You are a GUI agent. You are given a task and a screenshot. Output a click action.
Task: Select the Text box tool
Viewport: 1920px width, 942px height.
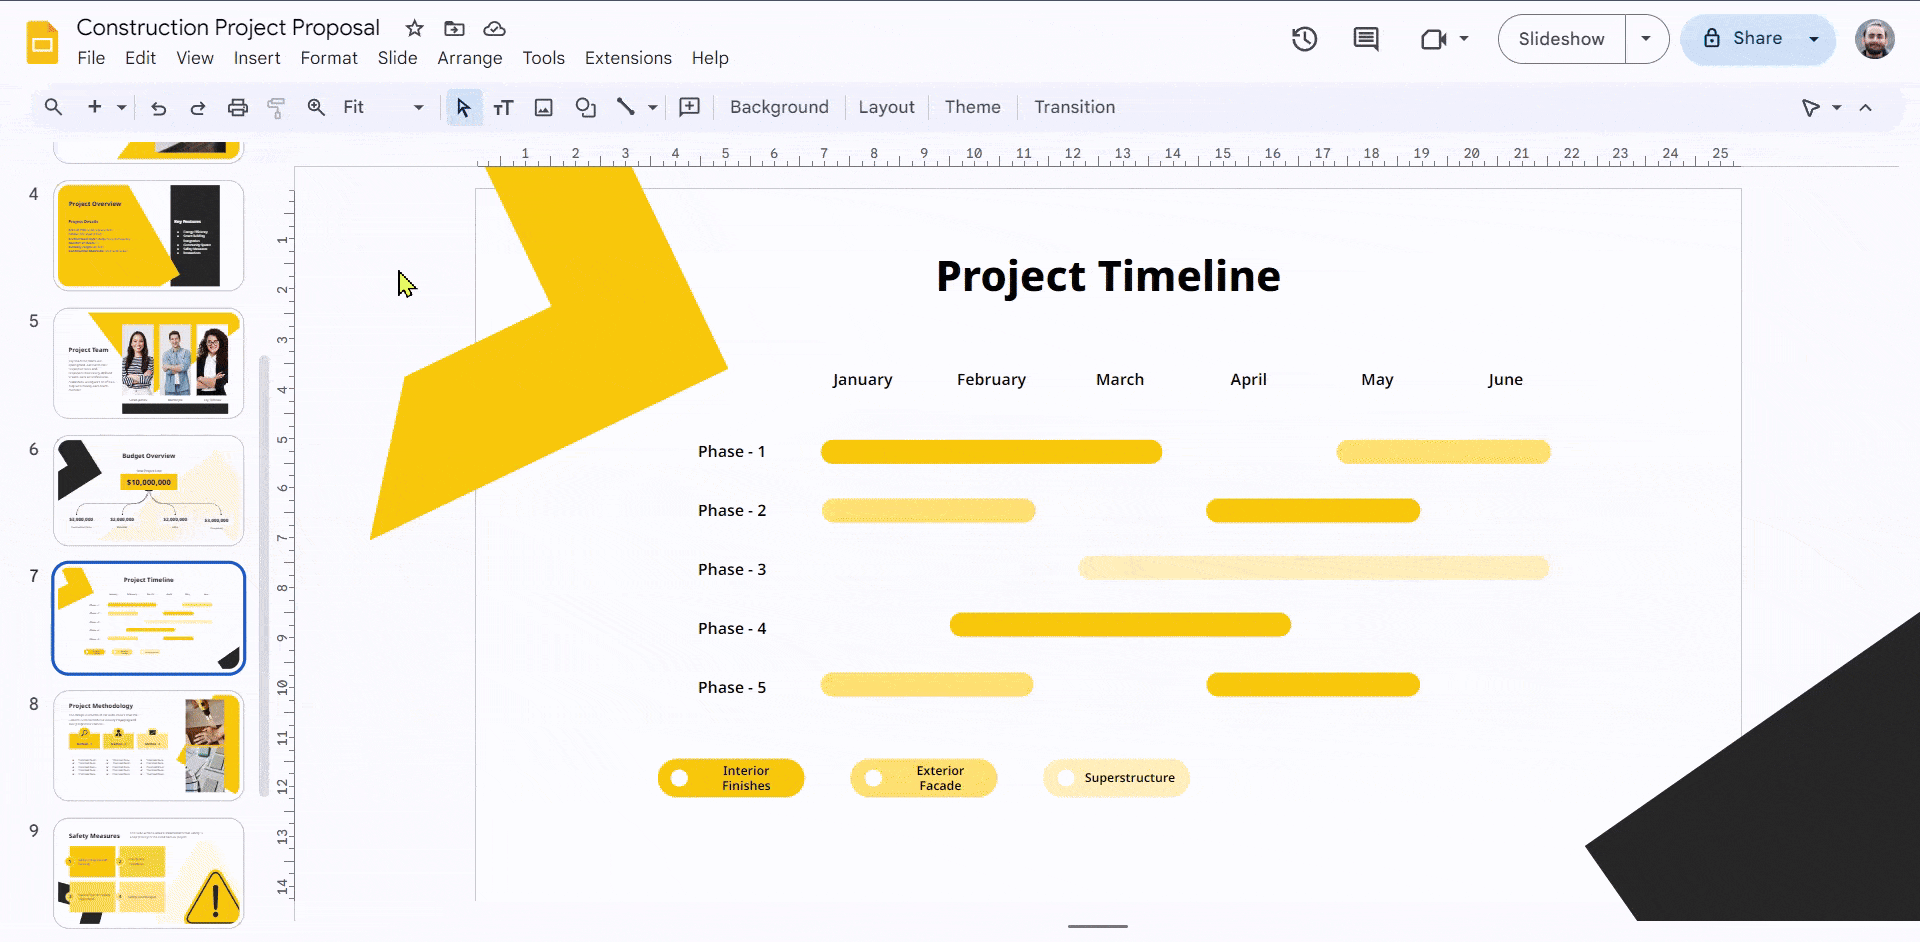click(503, 107)
